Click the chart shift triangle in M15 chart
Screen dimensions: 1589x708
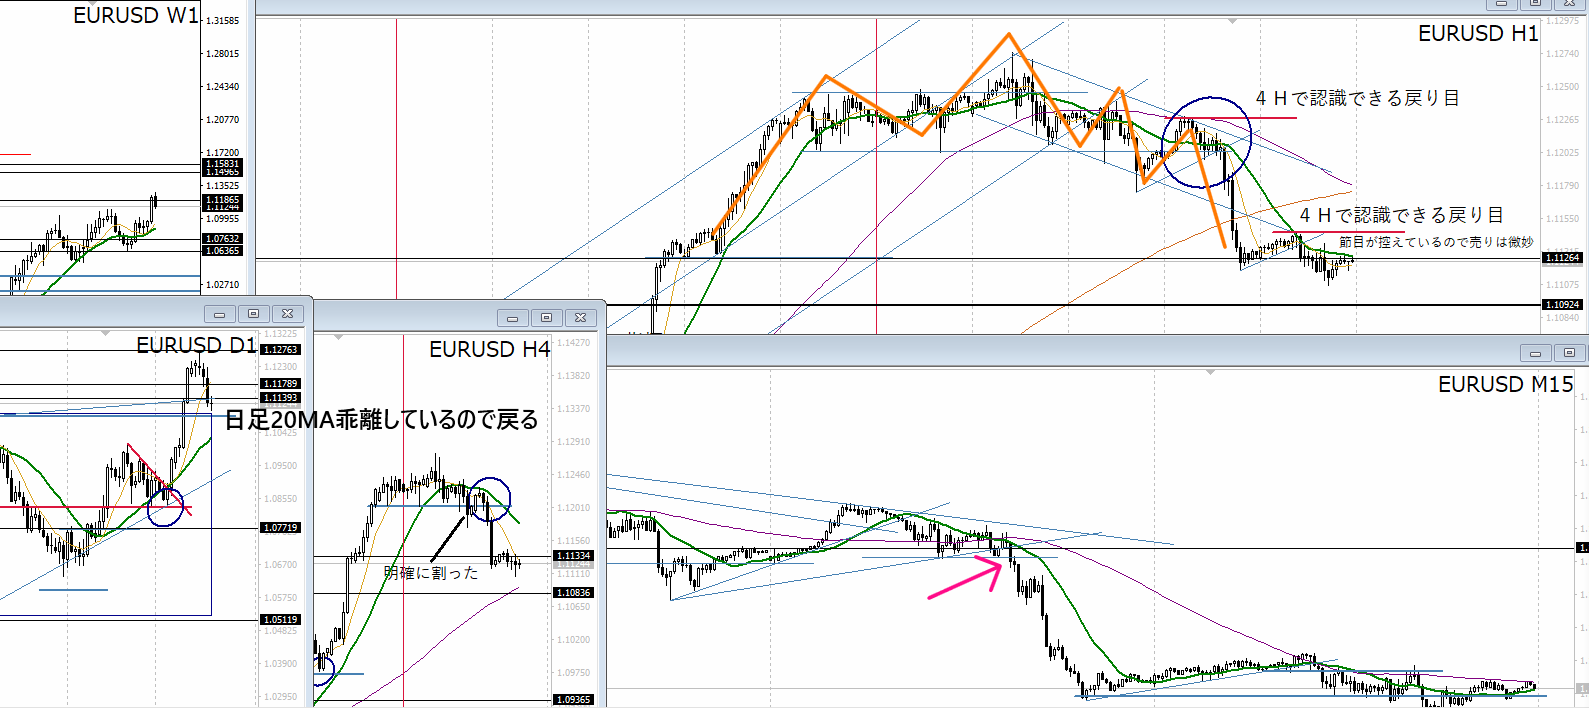1210,372
